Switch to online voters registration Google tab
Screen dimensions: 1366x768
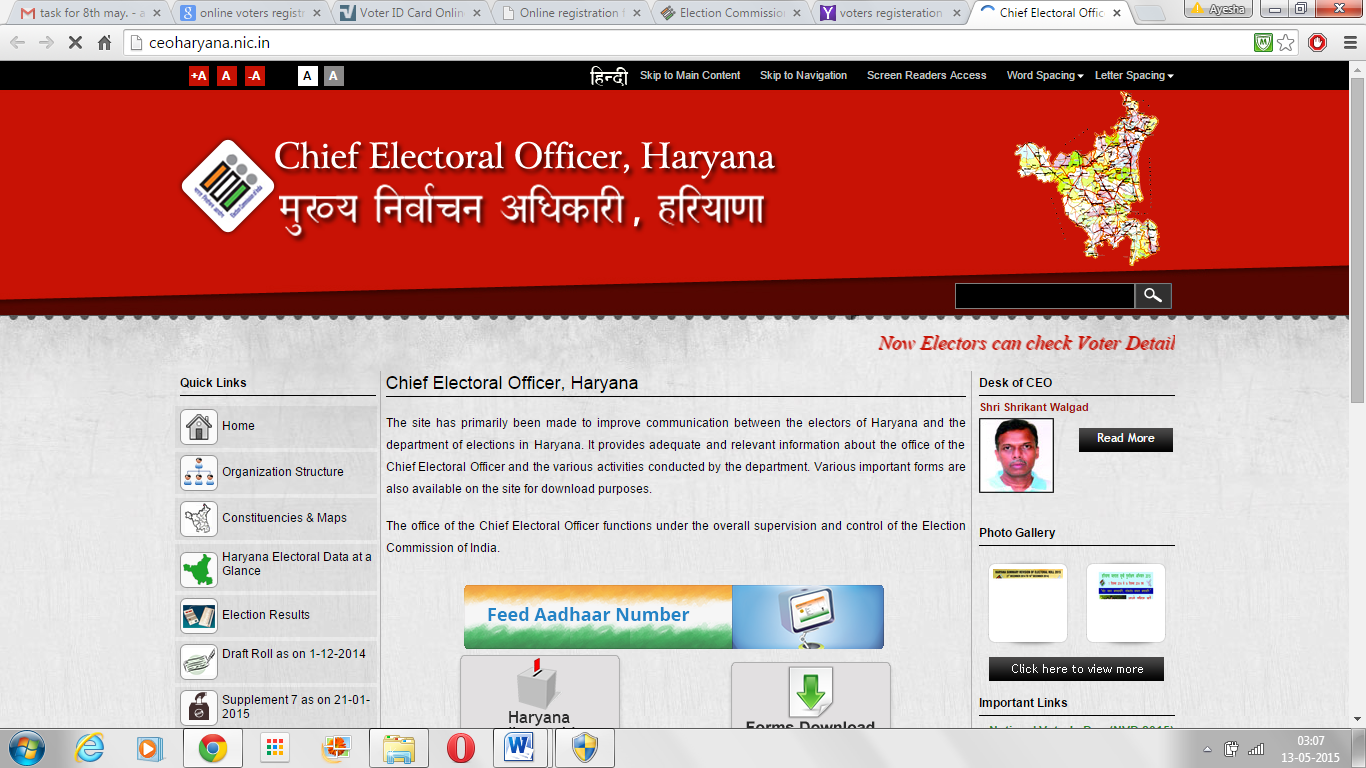pos(250,13)
